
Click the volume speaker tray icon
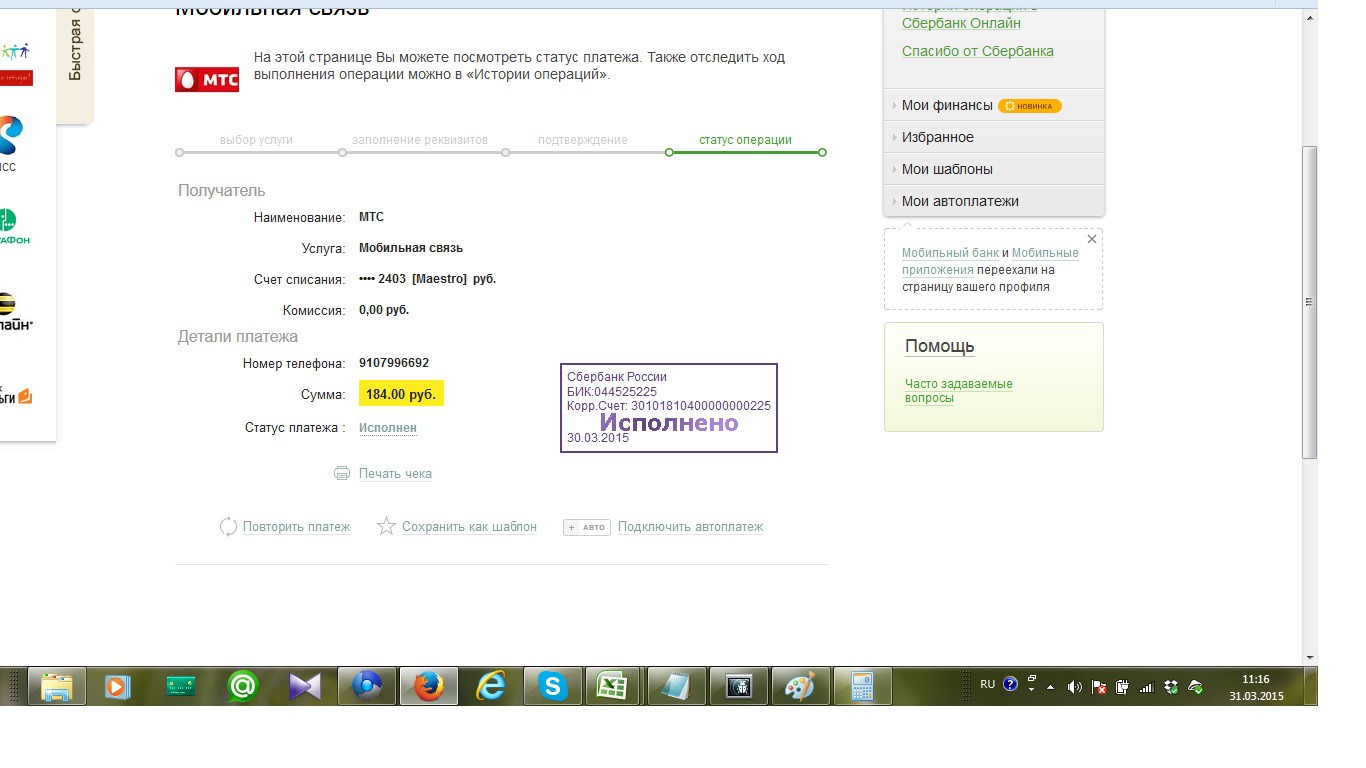click(x=1075, y=687)
